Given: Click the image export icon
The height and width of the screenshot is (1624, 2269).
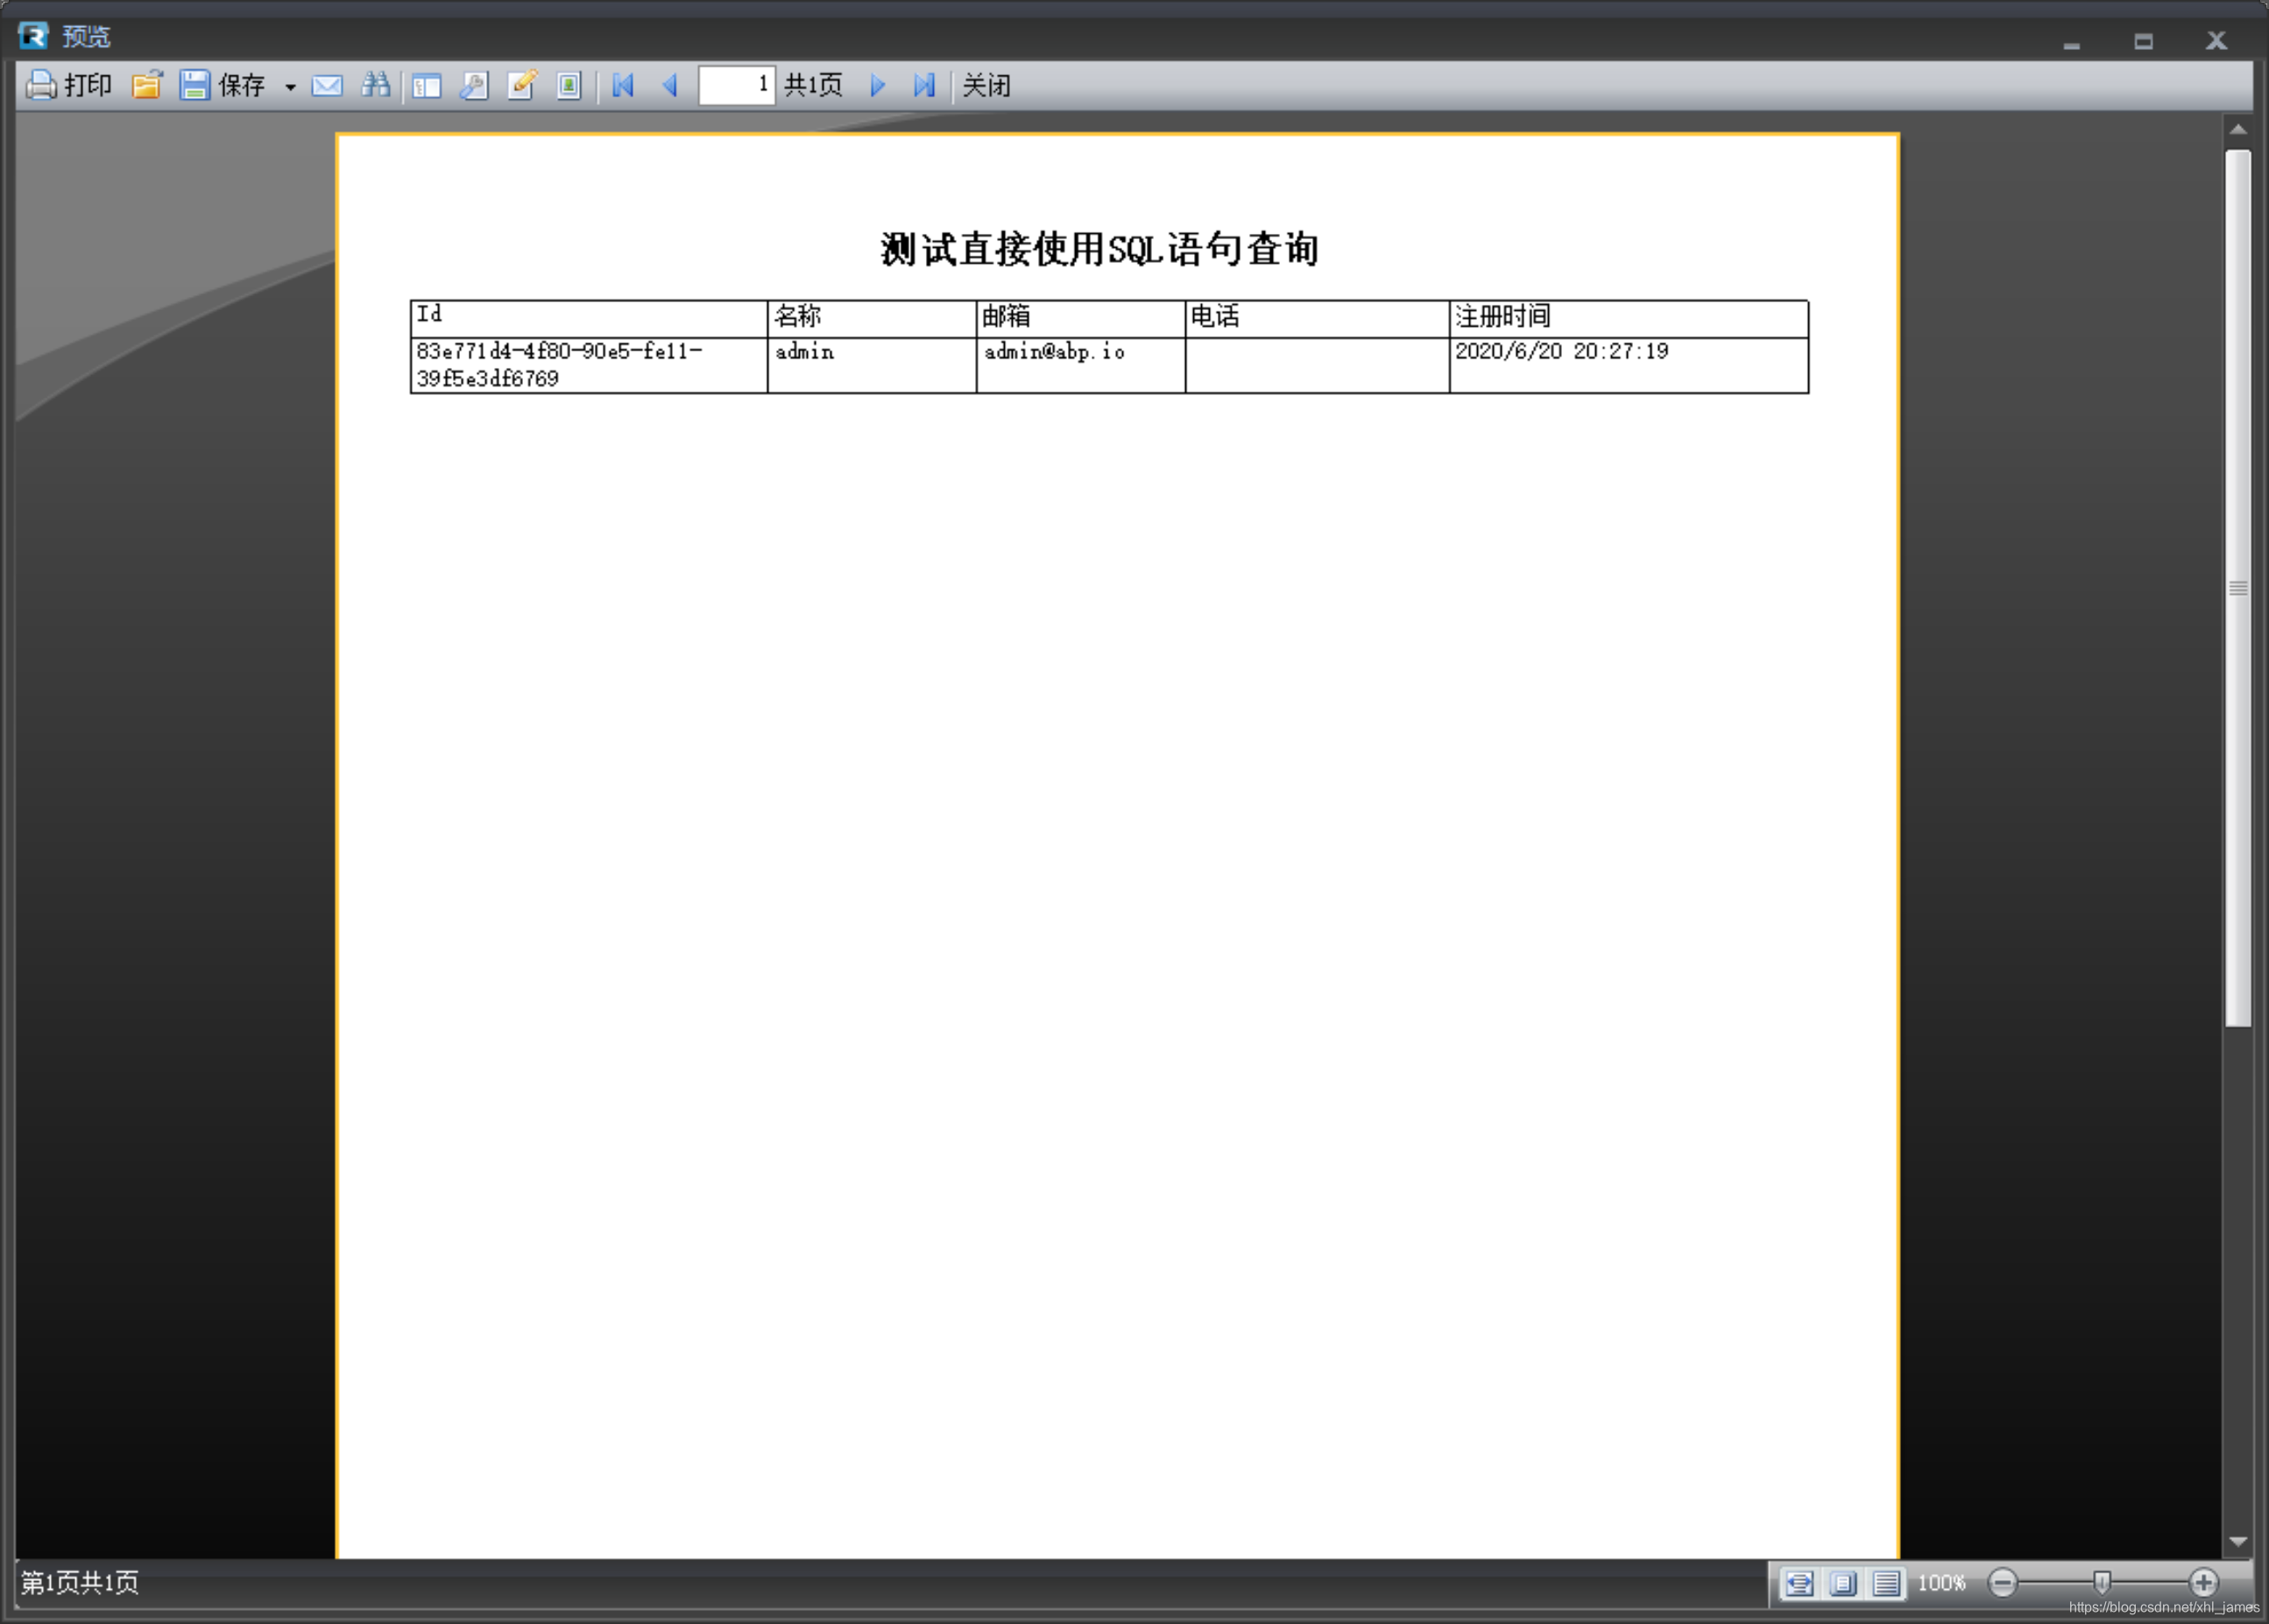Looking at the screenshot, I should click(568, 86).
